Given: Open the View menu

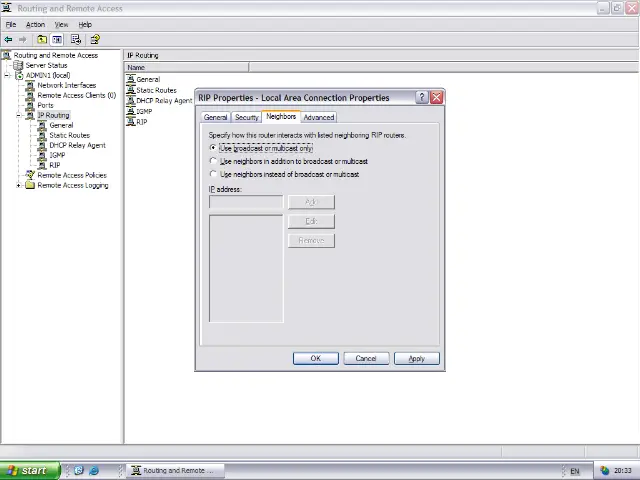Looking at the screenshot, I should click(x=61, y=24).
